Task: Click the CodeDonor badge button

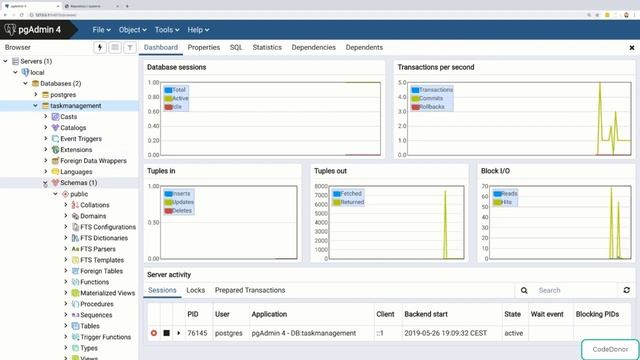Action: coord(610,349)
